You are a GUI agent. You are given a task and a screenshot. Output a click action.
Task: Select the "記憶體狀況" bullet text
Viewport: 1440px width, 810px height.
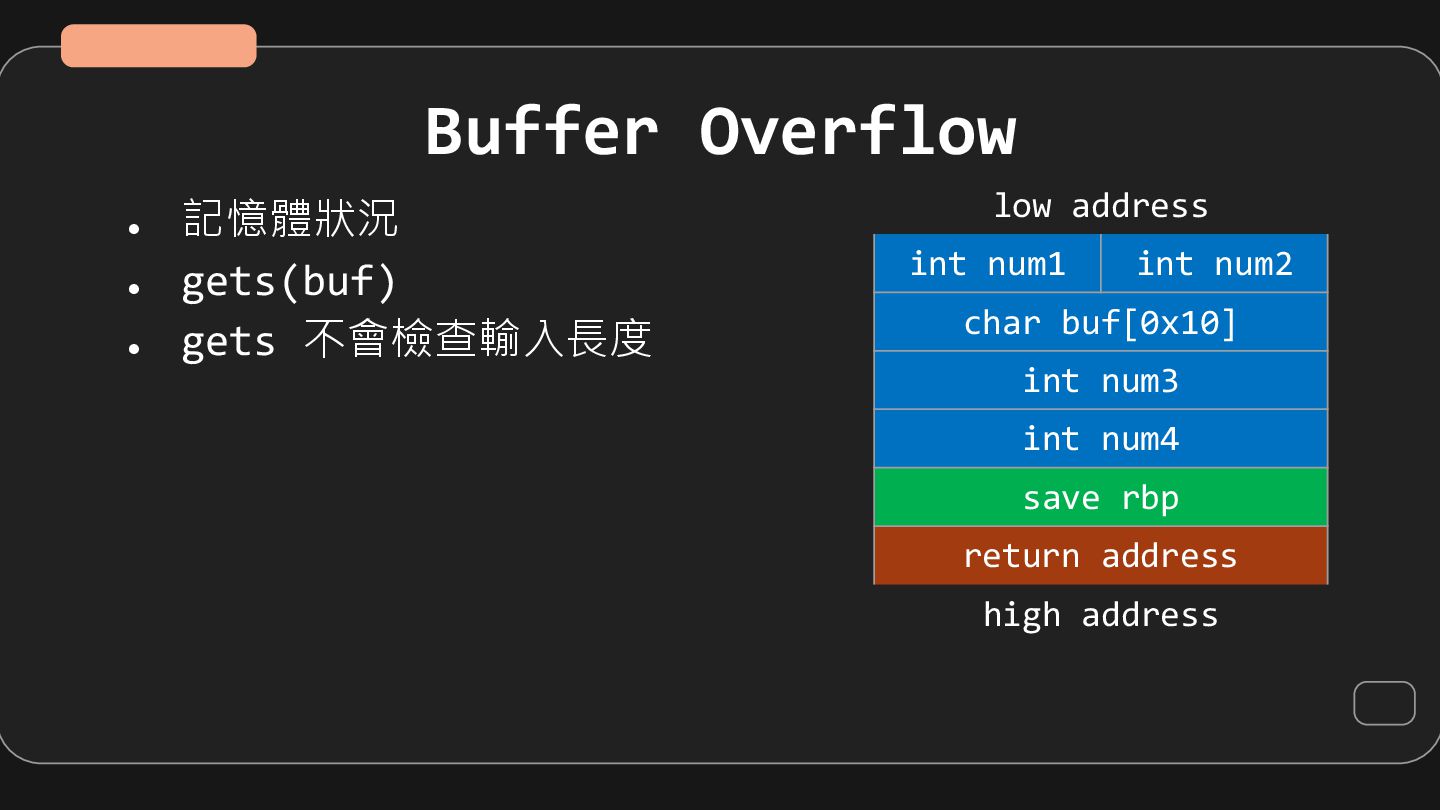point(291,218)
